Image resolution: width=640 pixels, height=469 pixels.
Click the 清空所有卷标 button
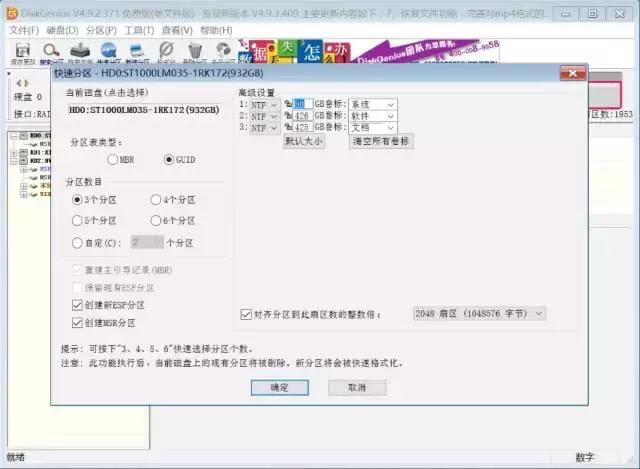(x=381, y=141)
